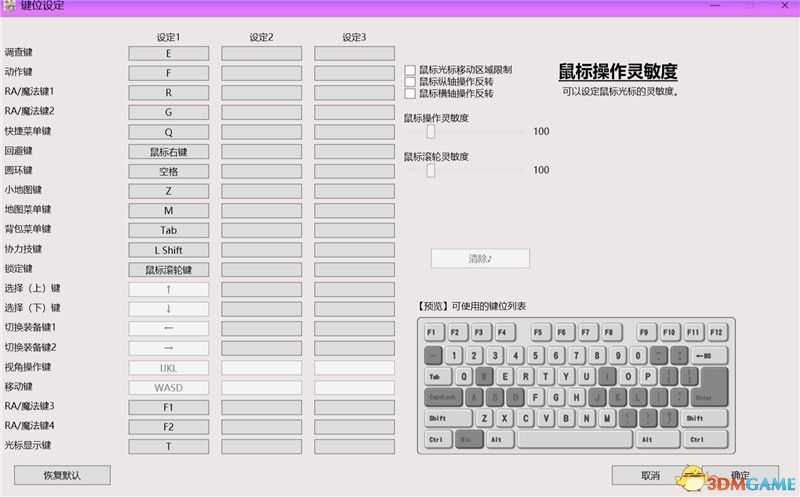800x497 pixels.
Task: Adjust the 鼠标滚轮灵敏度 slider handle
Action: tap(431, 170)
